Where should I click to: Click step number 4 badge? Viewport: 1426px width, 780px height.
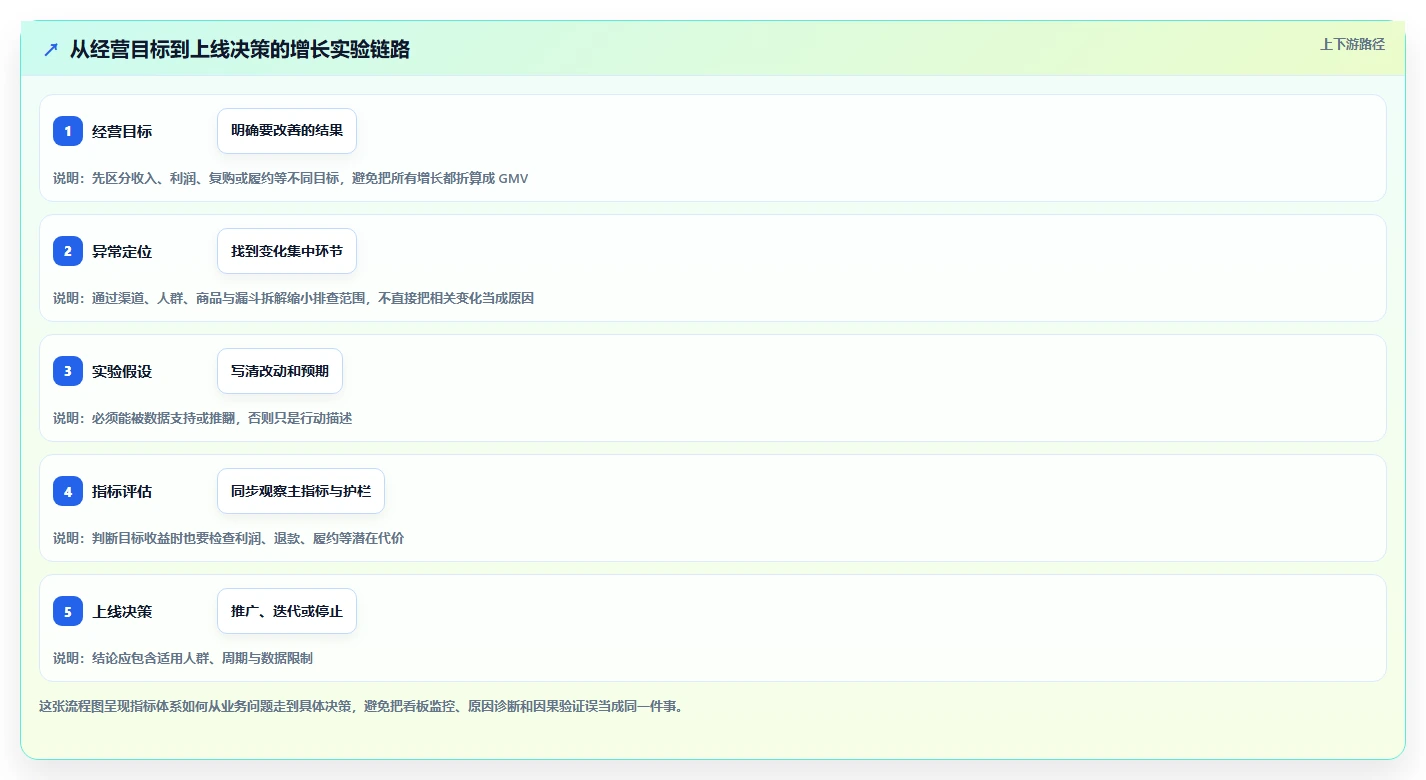(x=68, y=491)
